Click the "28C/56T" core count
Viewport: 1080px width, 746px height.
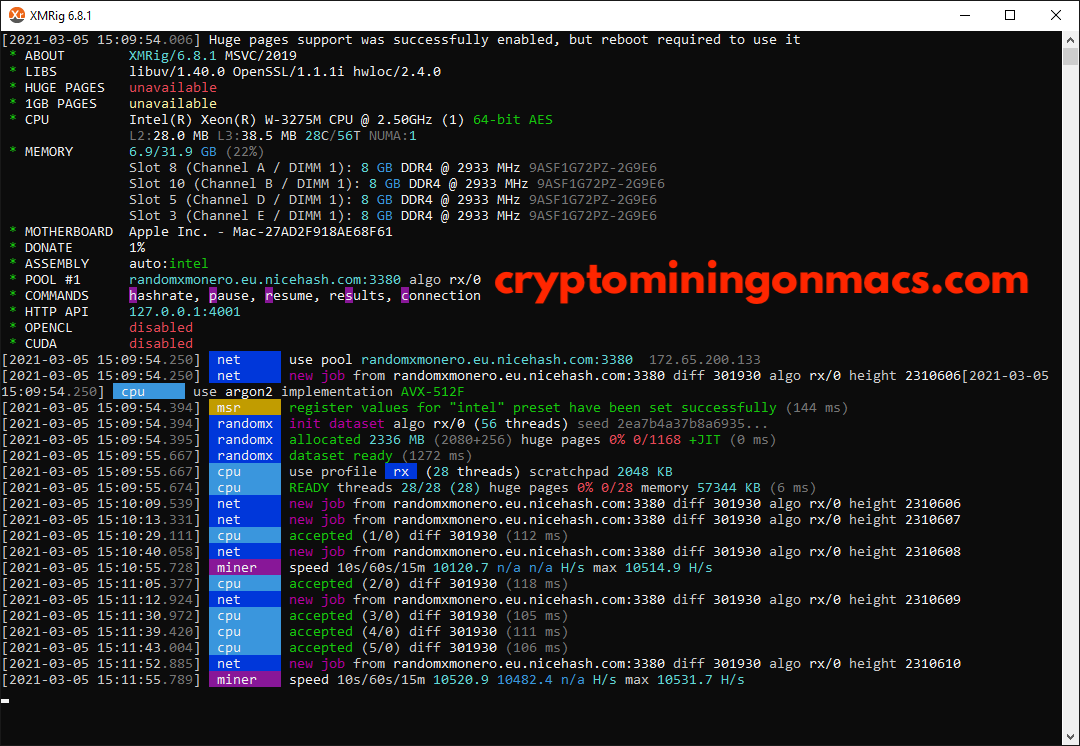pos(333,136)
